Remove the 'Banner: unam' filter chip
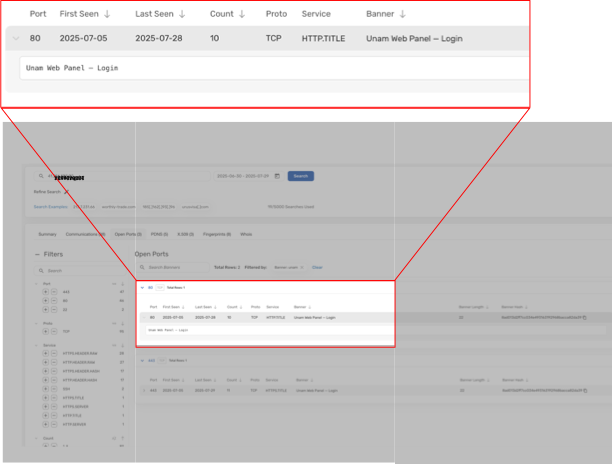Screen dimensions: 612x464 [302, 267]
